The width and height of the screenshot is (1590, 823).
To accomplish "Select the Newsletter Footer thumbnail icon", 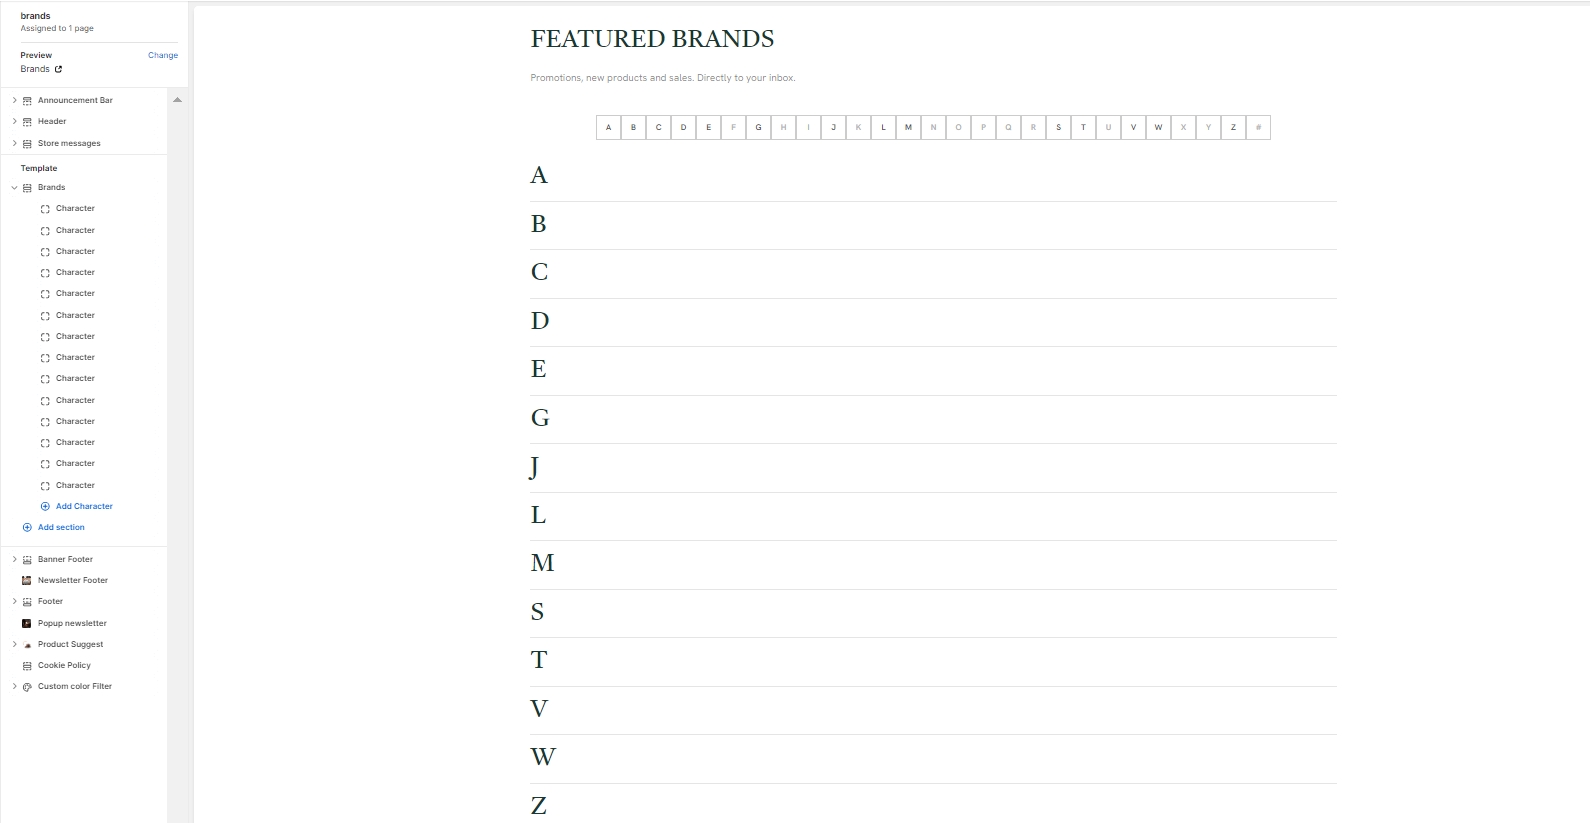I will (x=27, y=580).
